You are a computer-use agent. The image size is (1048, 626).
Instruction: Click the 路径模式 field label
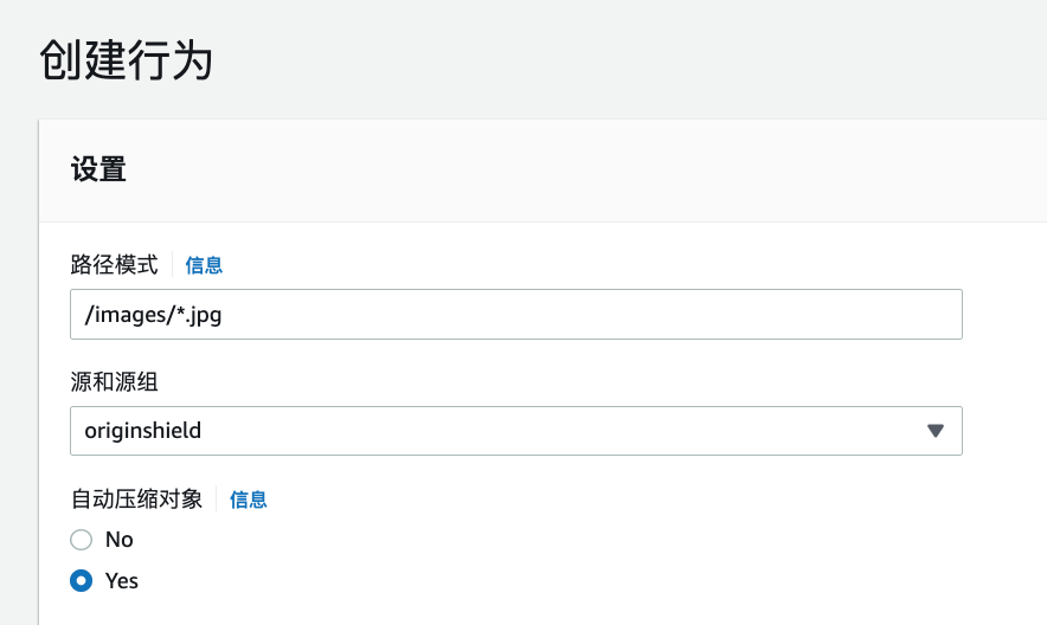pyautogui.click(x=113, y=265)
